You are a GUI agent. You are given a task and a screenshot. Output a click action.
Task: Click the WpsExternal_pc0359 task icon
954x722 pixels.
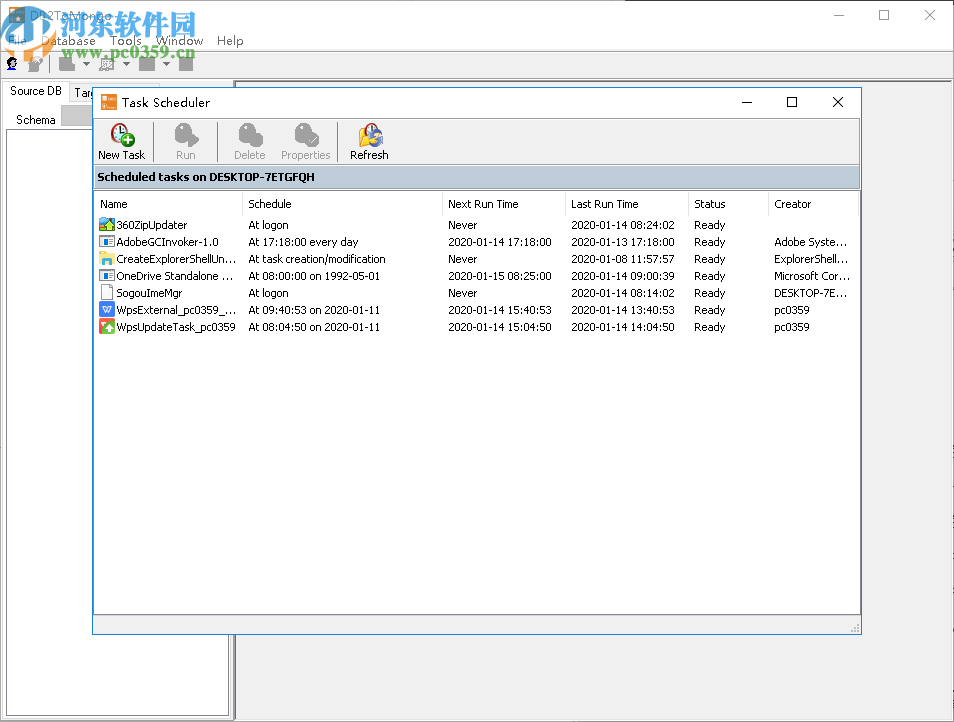(x=105, y=310)
